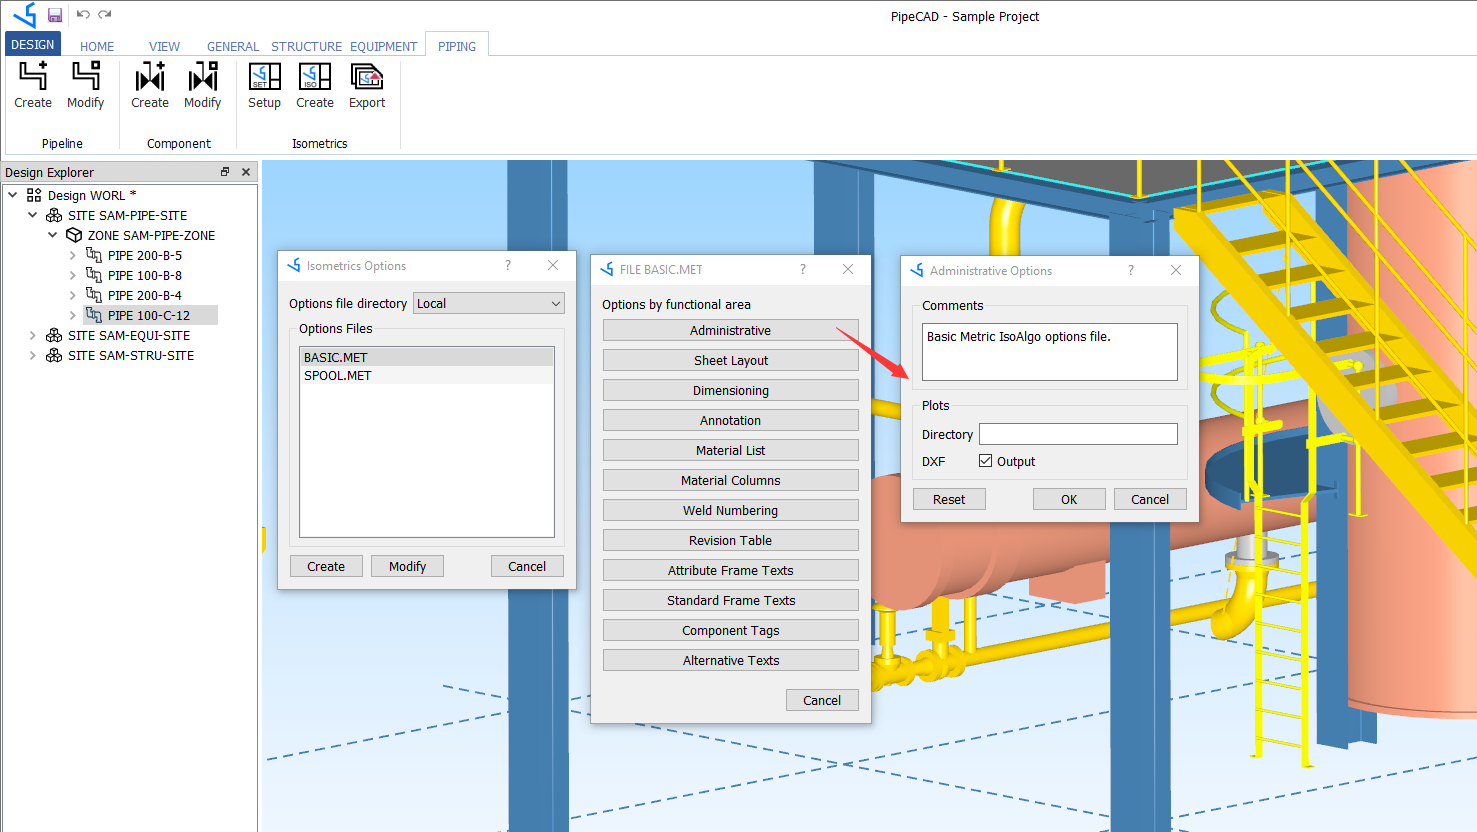Click the PIPE 100-B-8 icon
The image size is (1477, 832).
94,275
